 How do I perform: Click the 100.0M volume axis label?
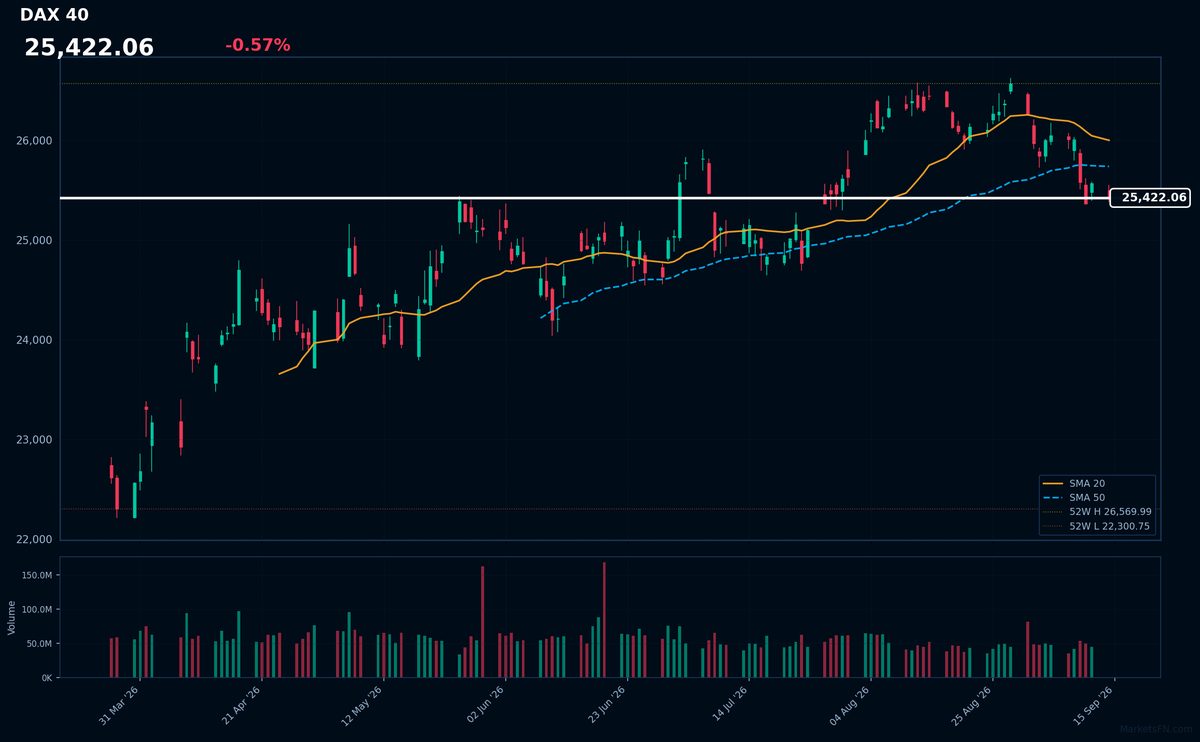(x=37, y=609)
